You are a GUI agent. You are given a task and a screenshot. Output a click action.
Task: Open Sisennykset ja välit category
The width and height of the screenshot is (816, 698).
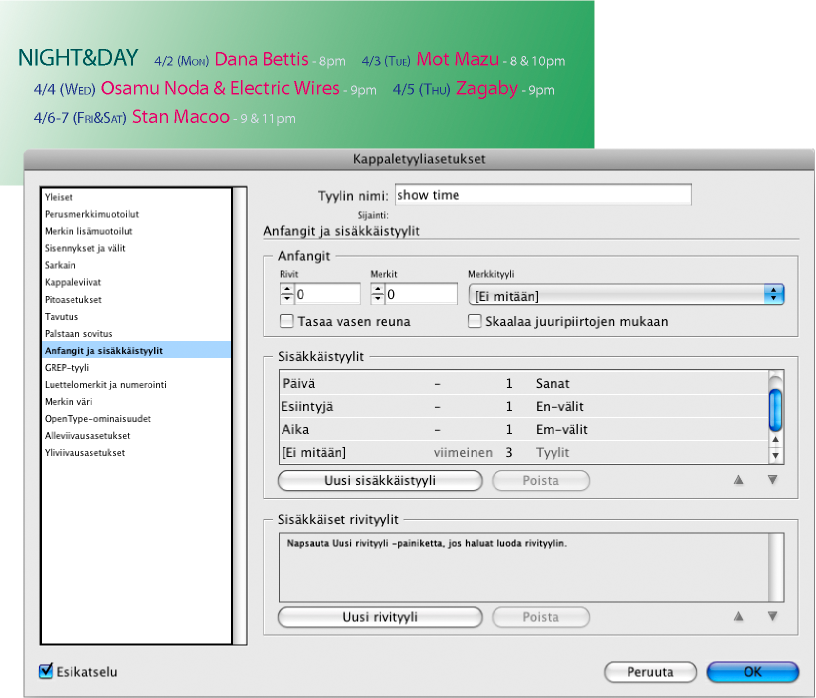85,248
